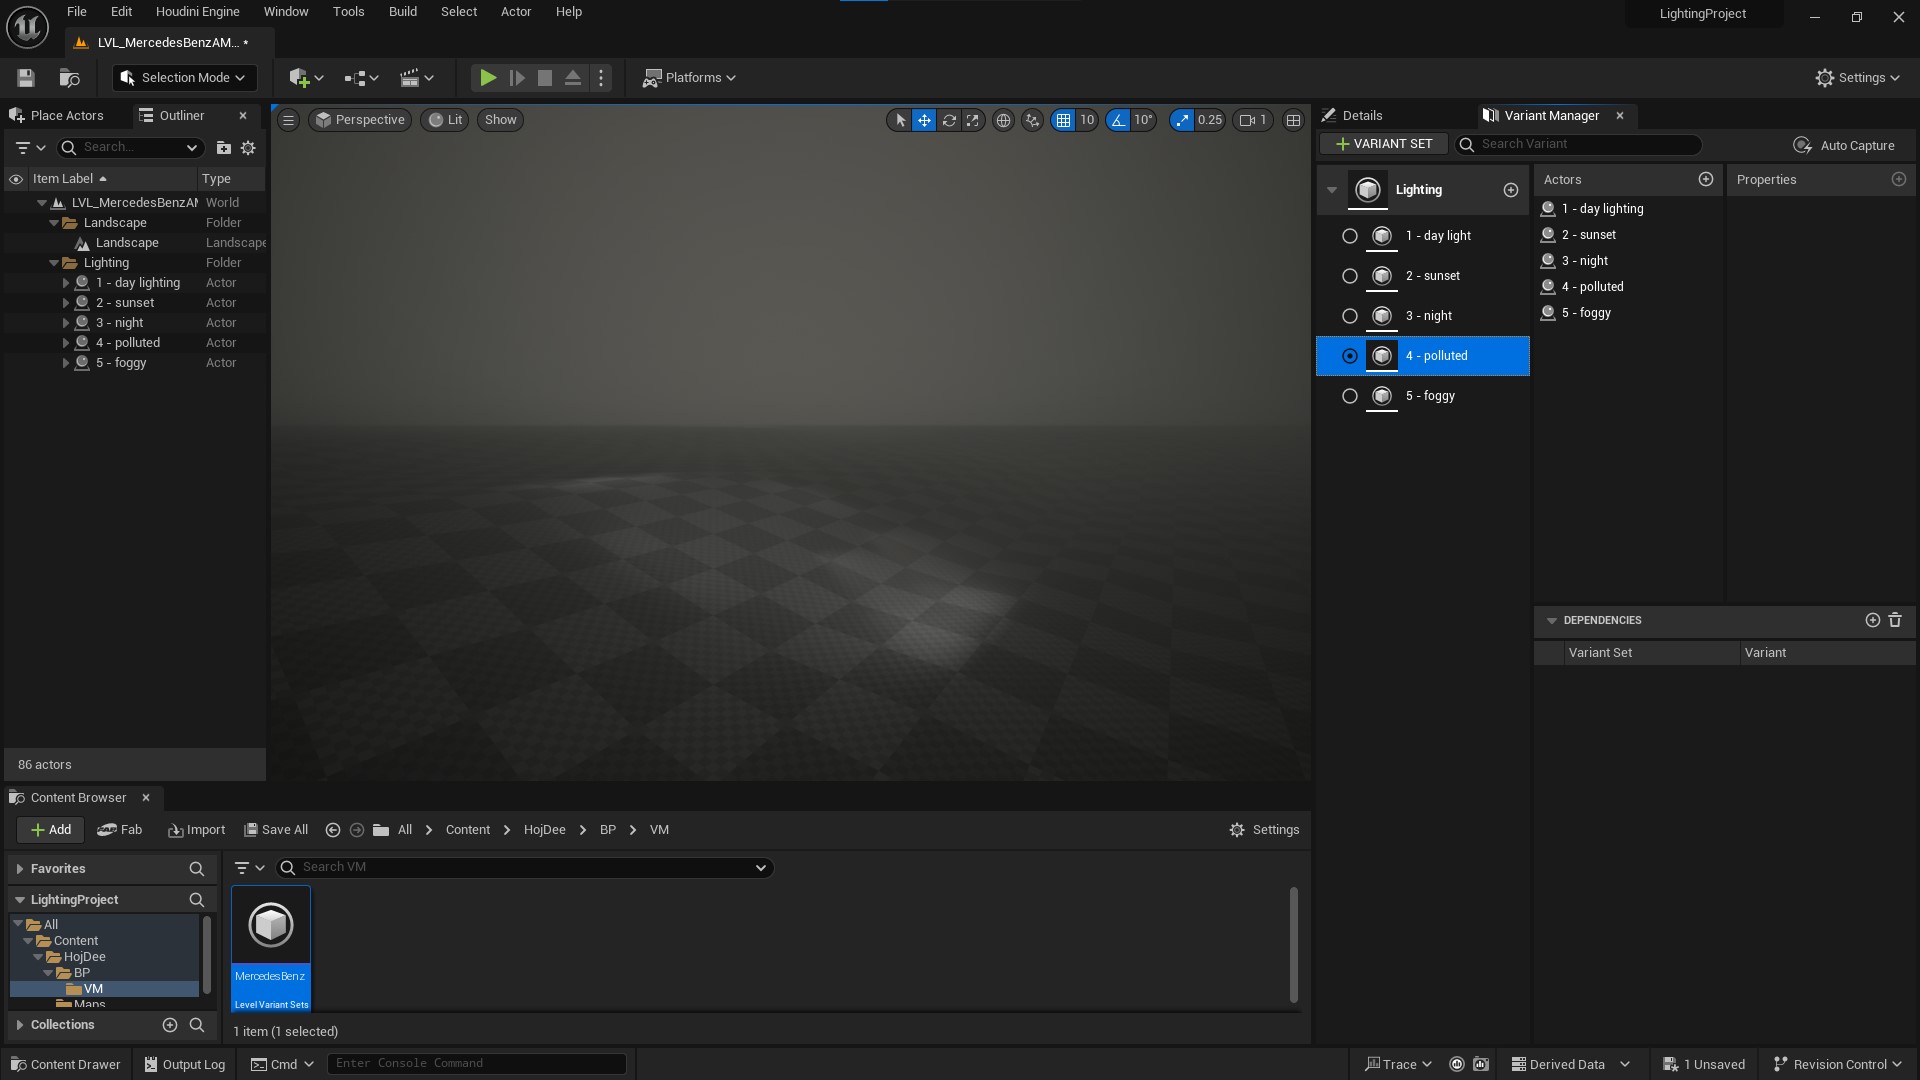Open outliner settings gear icon
Image resolution: width=1920 pixels, height=1080 pixels.
[x=248, y=148]
